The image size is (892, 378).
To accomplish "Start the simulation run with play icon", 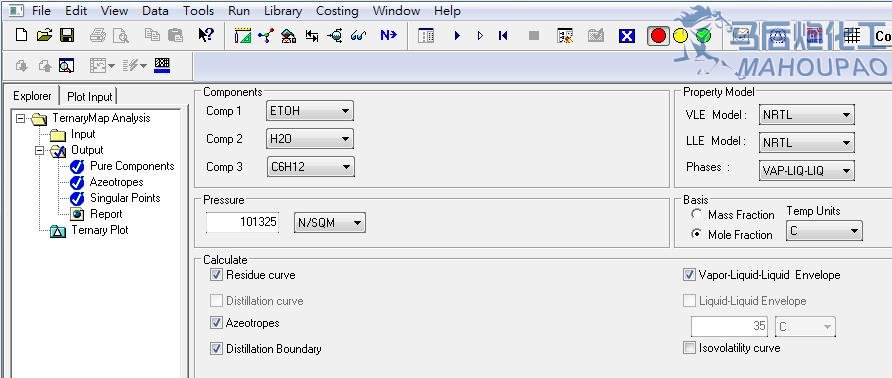I will pos(457,36).
